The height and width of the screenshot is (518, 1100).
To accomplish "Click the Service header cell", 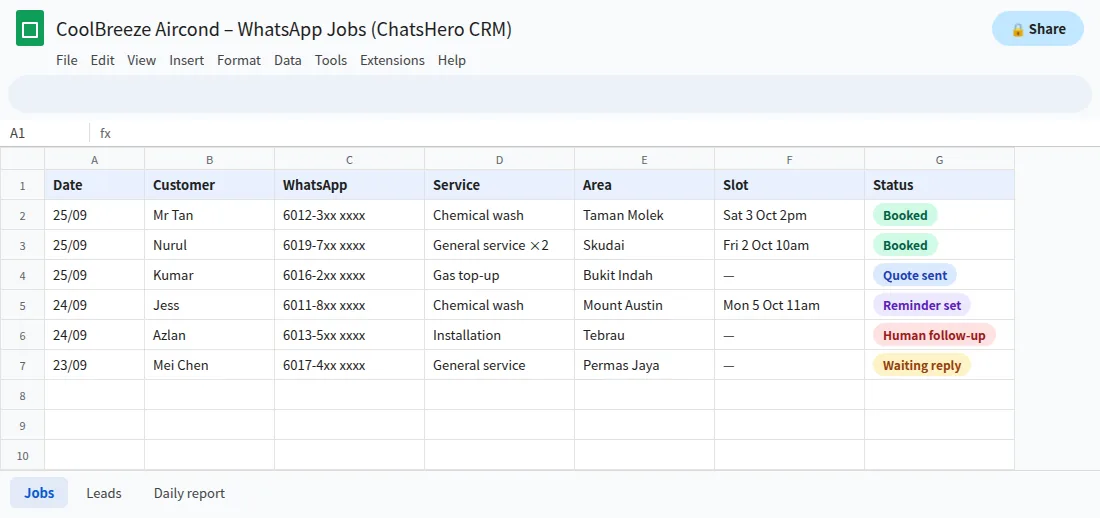I will click(499, 185).
